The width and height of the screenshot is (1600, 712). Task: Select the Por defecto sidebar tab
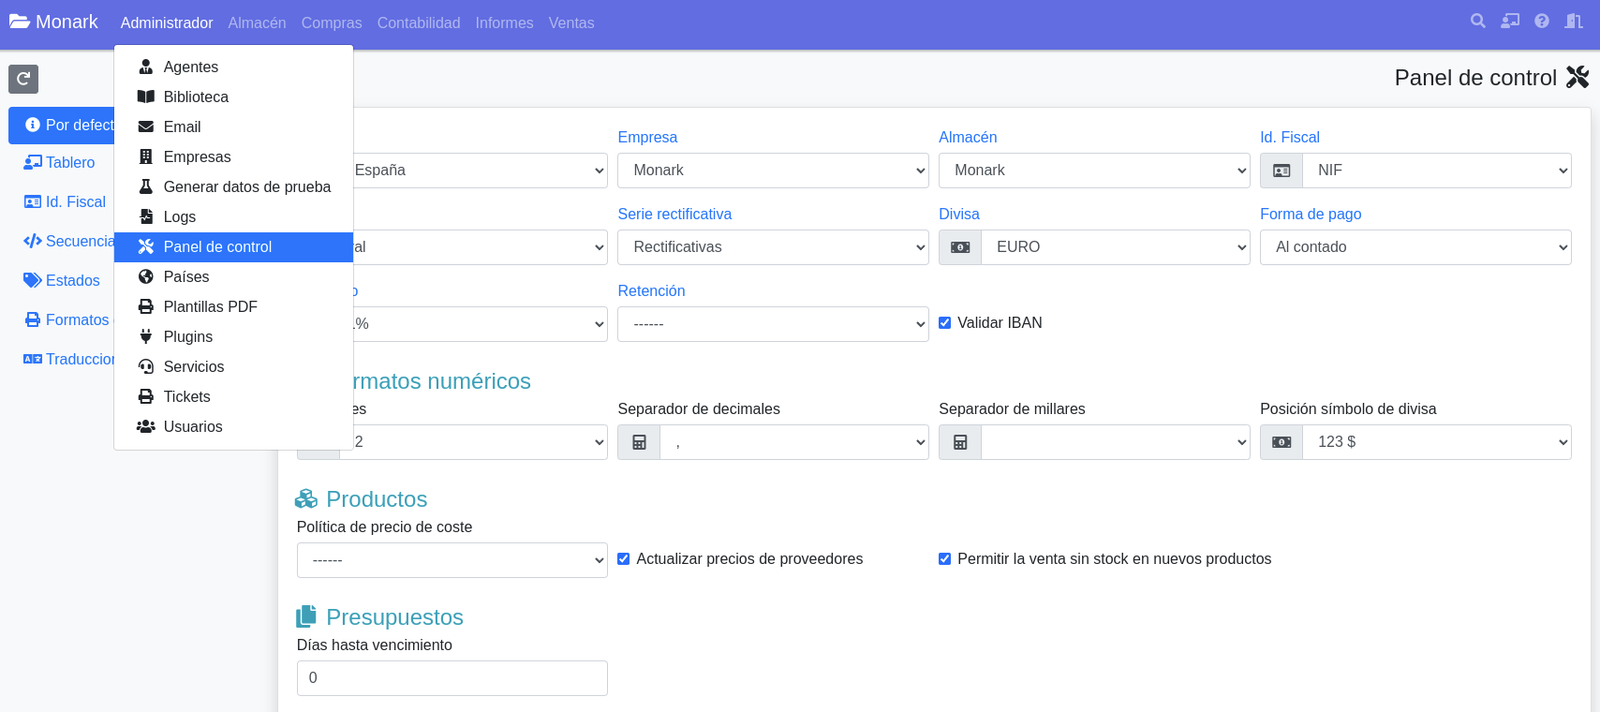click(61, 125)
